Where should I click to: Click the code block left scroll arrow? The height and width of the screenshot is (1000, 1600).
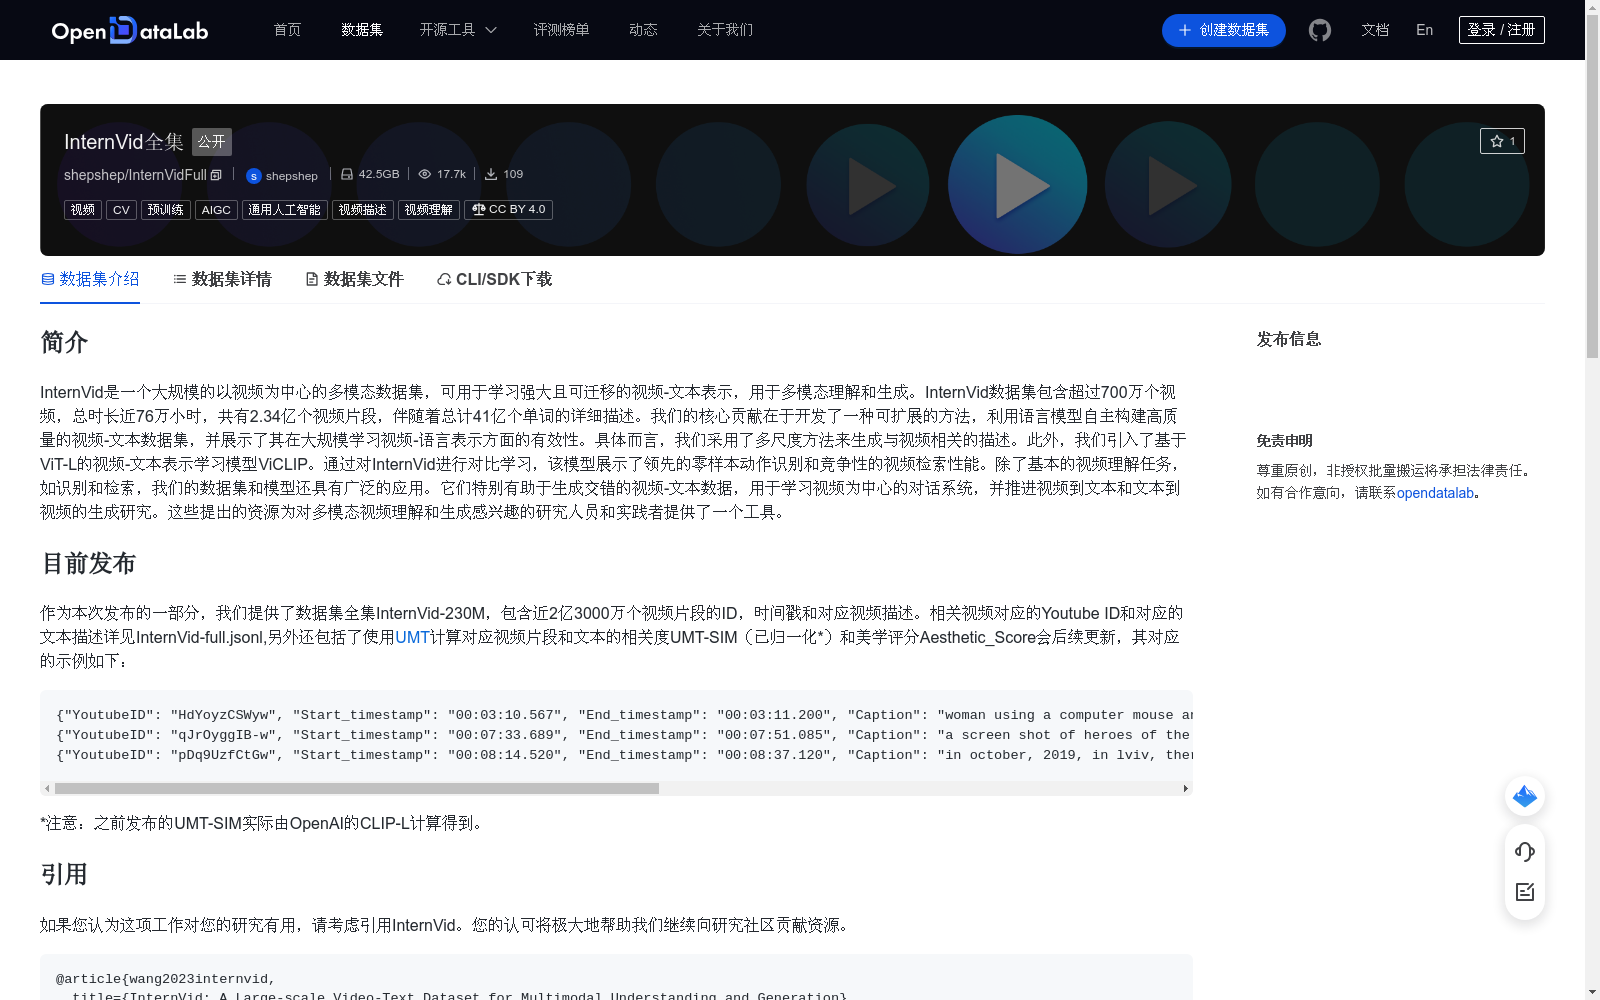(47, 788)
